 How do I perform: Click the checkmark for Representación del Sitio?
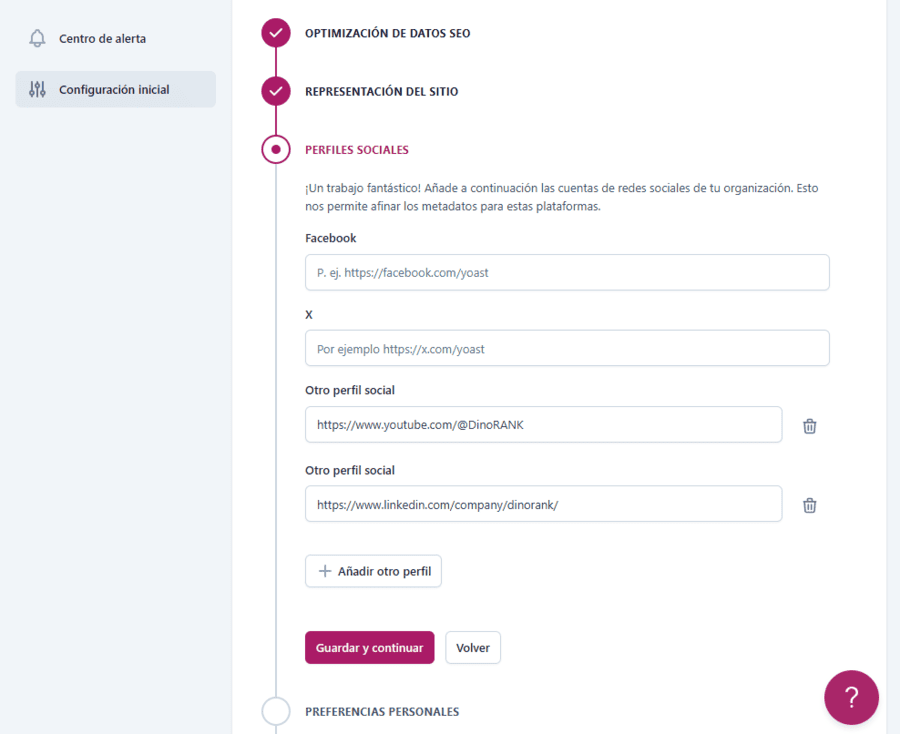pos(275,90)
